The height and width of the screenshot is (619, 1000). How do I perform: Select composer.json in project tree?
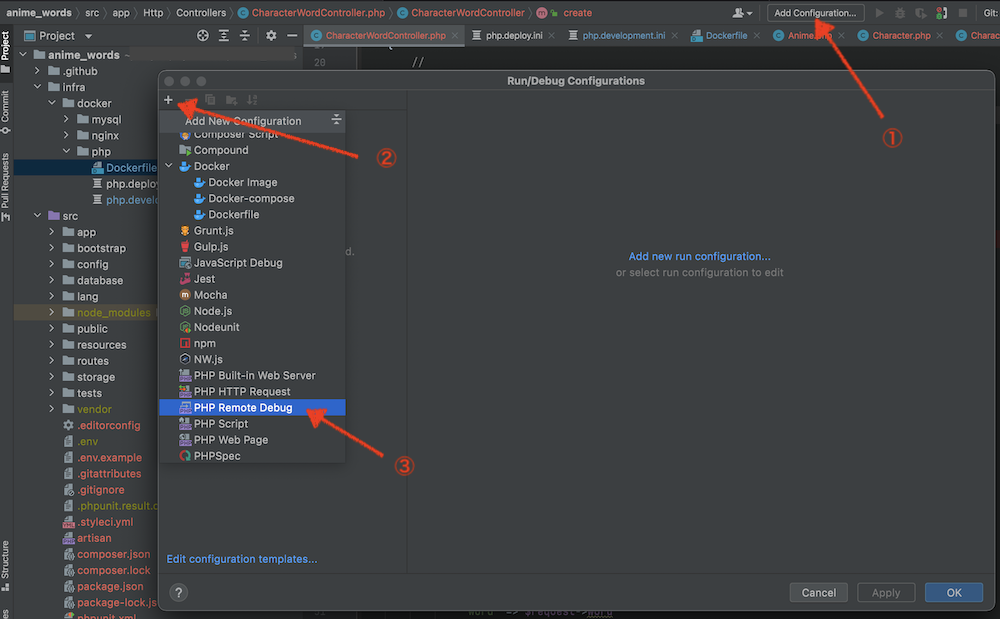[107, 554]
